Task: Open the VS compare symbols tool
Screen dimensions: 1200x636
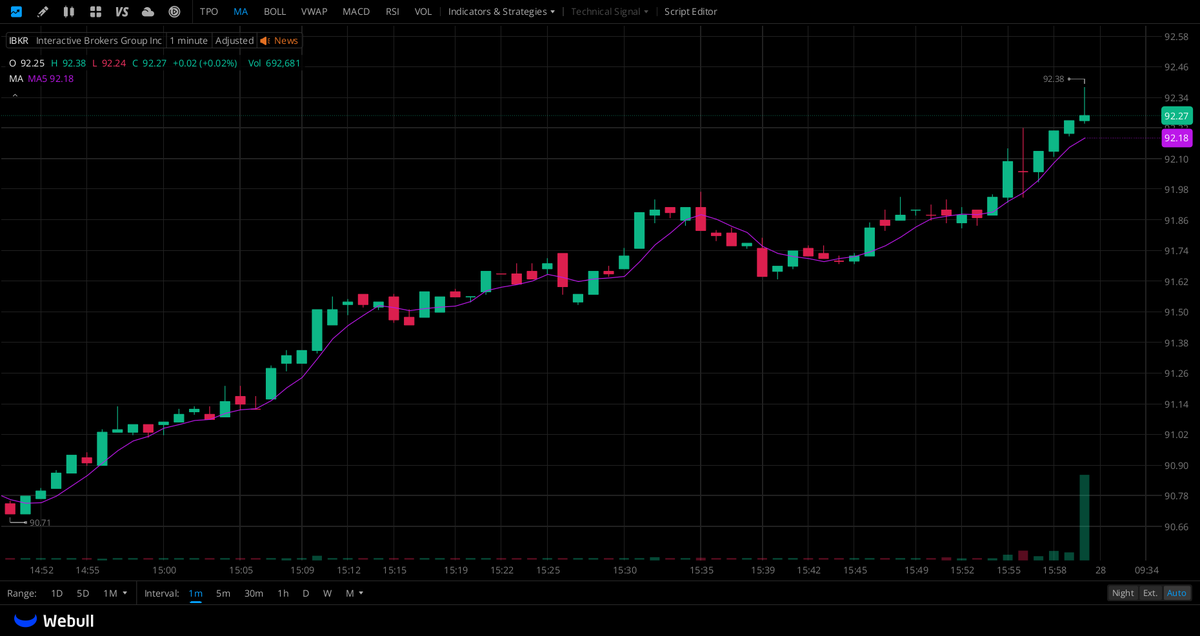Action: [122, 12]
